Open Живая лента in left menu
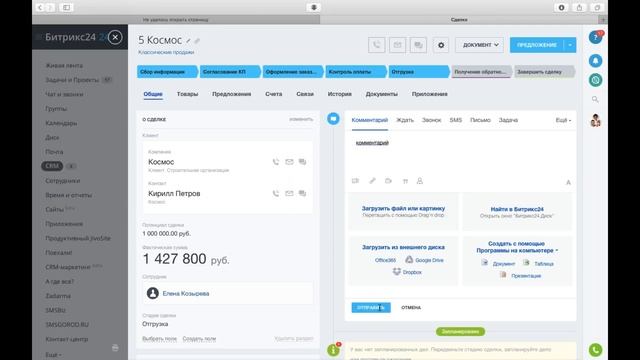This screenshot has width=640, height=360. tap(64, 65)
